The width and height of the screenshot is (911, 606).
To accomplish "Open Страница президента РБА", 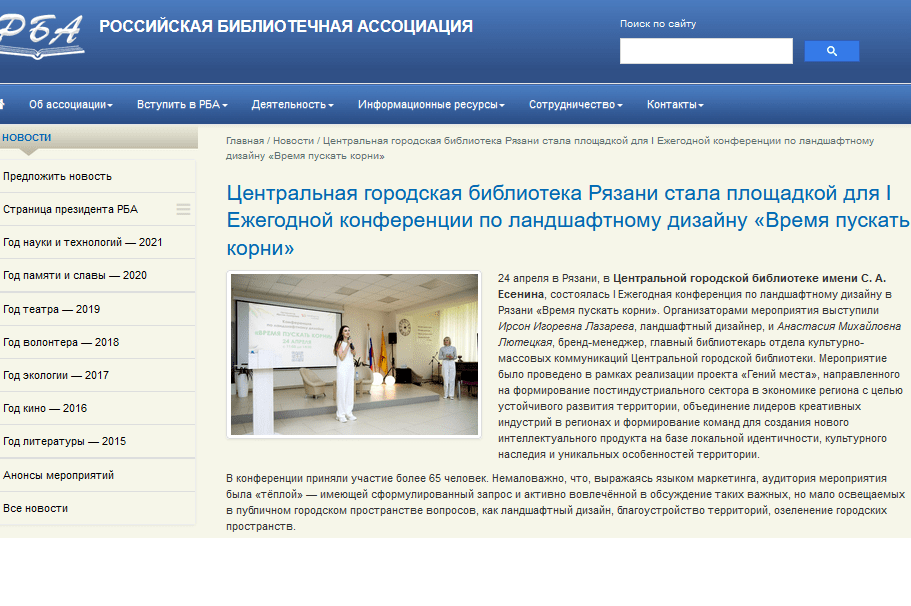I will pyautogui.click(x=70, y=209).
